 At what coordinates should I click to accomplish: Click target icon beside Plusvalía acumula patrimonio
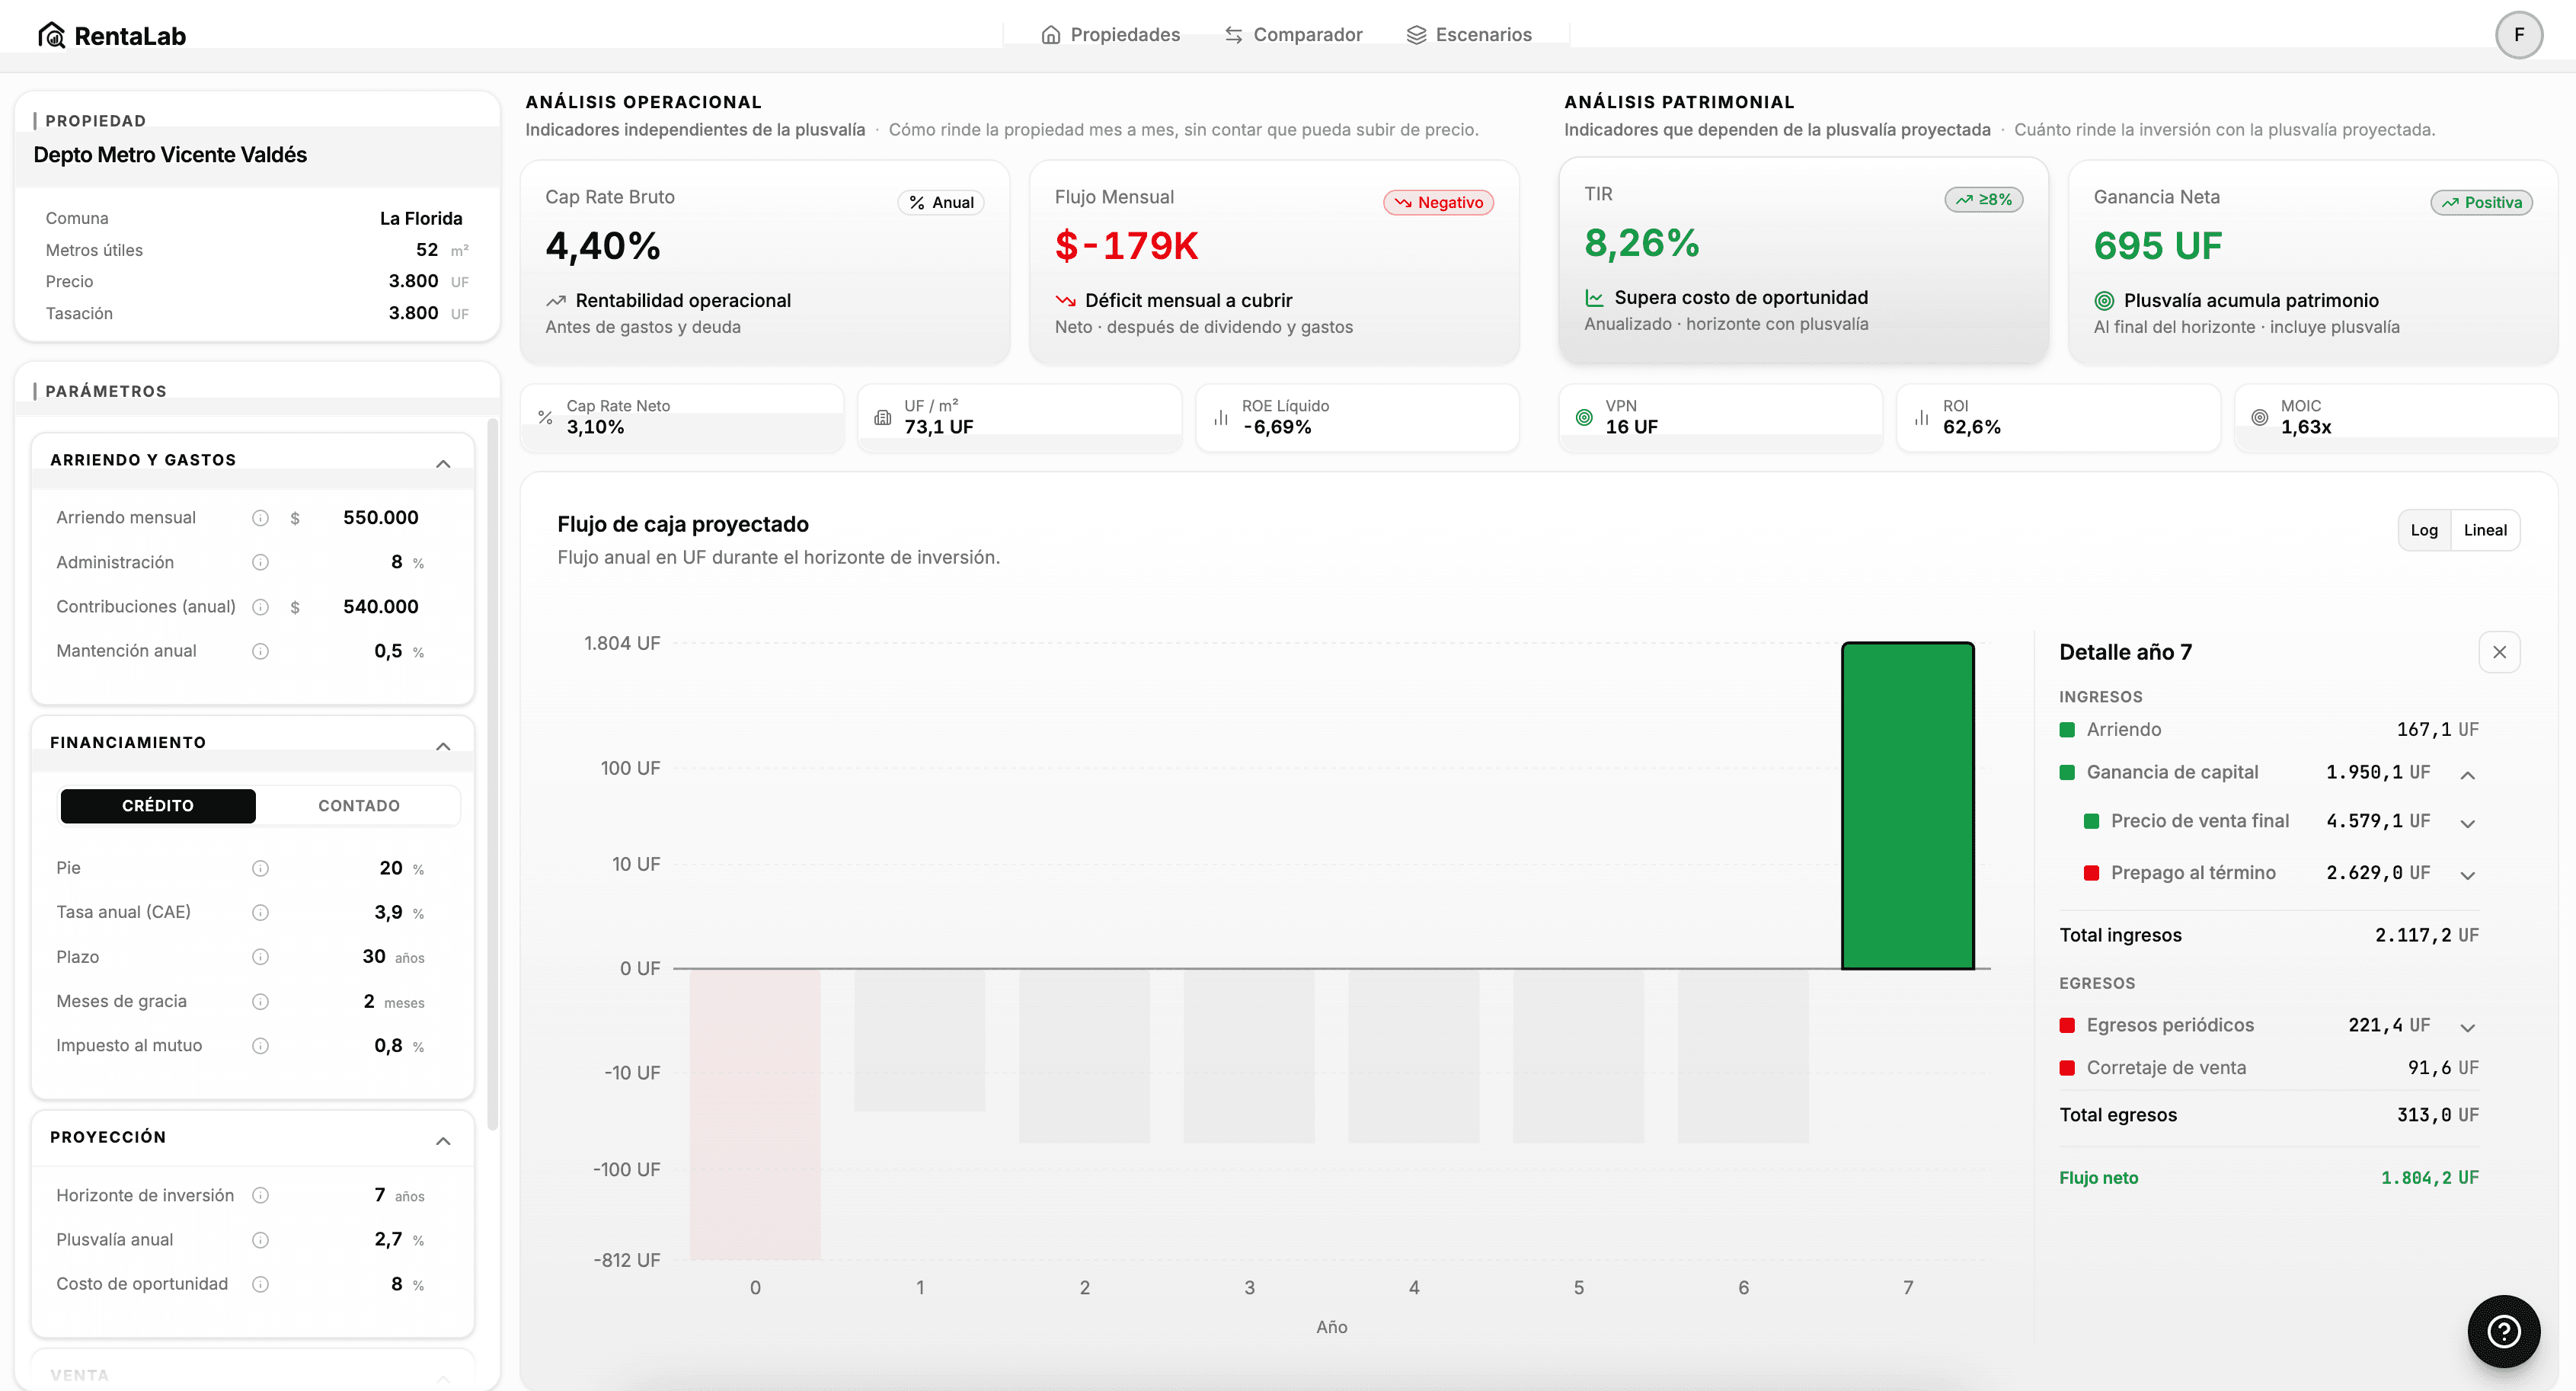pos(2104,300)
